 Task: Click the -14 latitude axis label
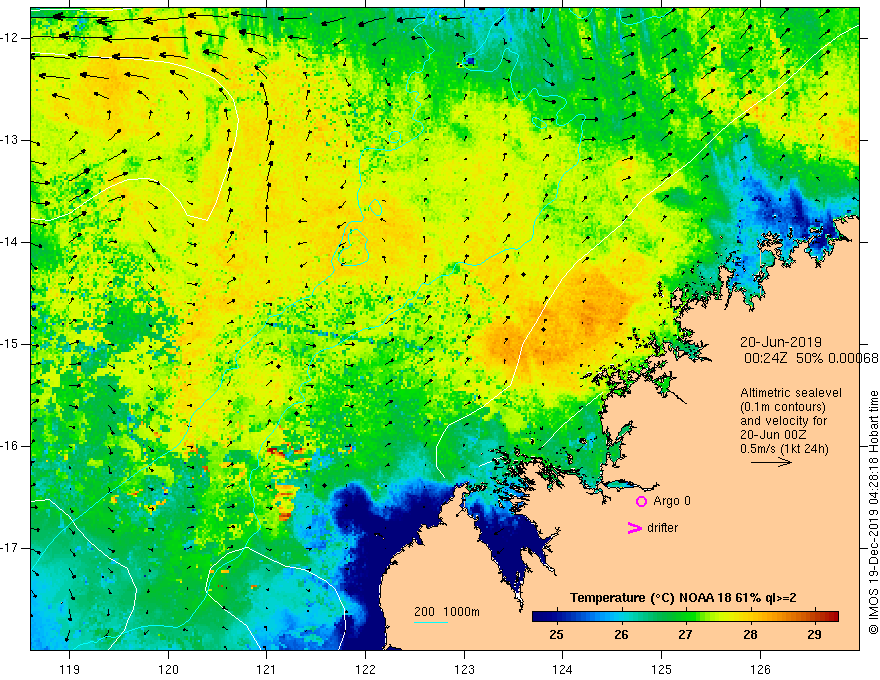(x=10, y=242)
